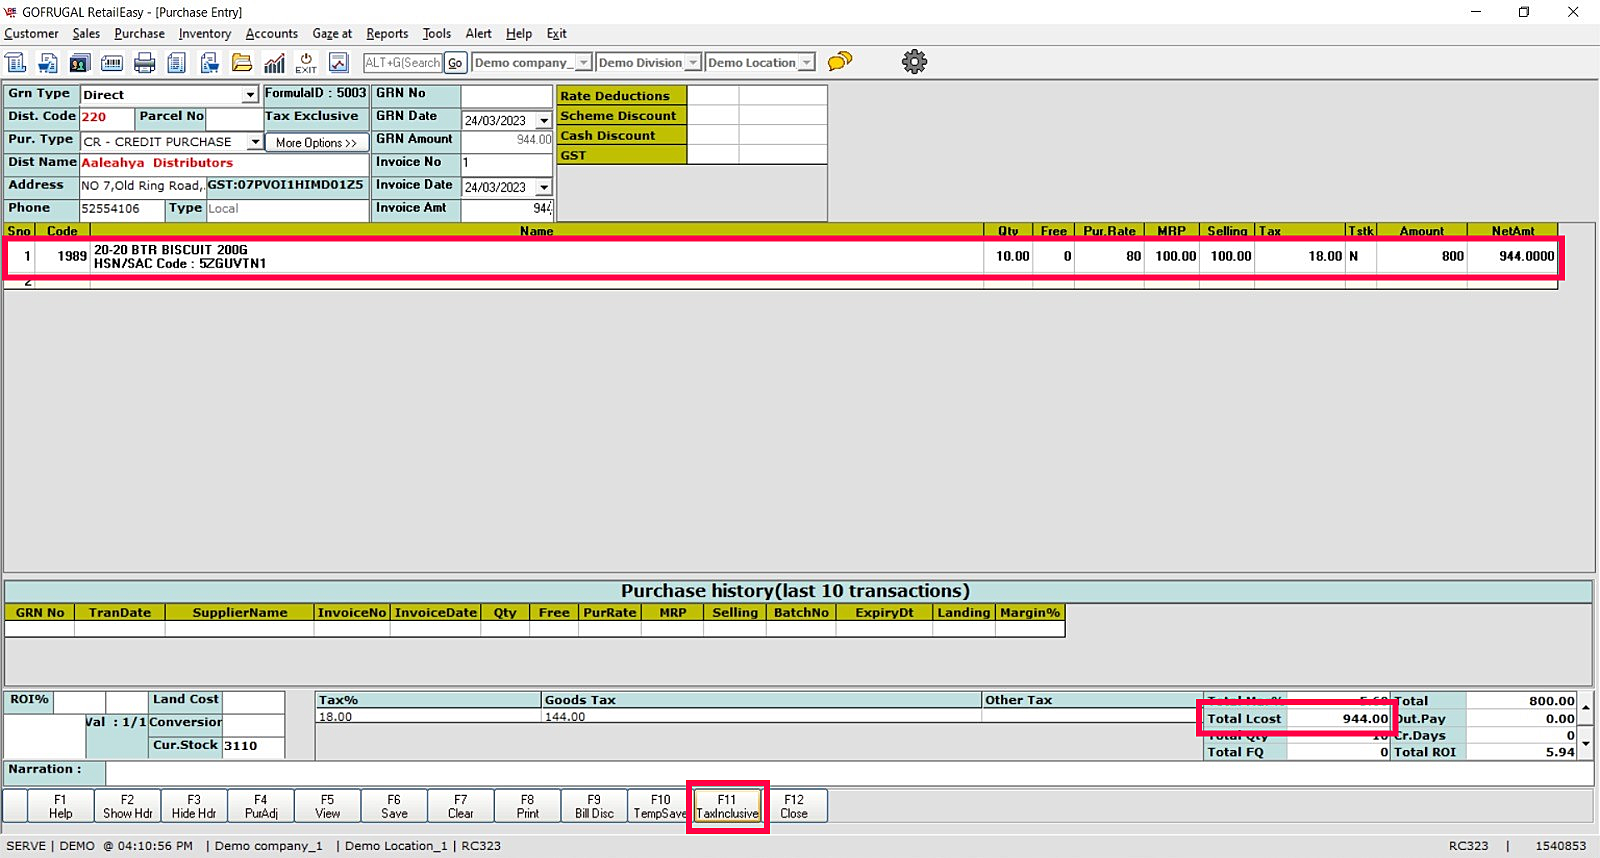Open the settings gear icon
The height and width of the screenshot is (858, 1600).
tap(914, 62)
